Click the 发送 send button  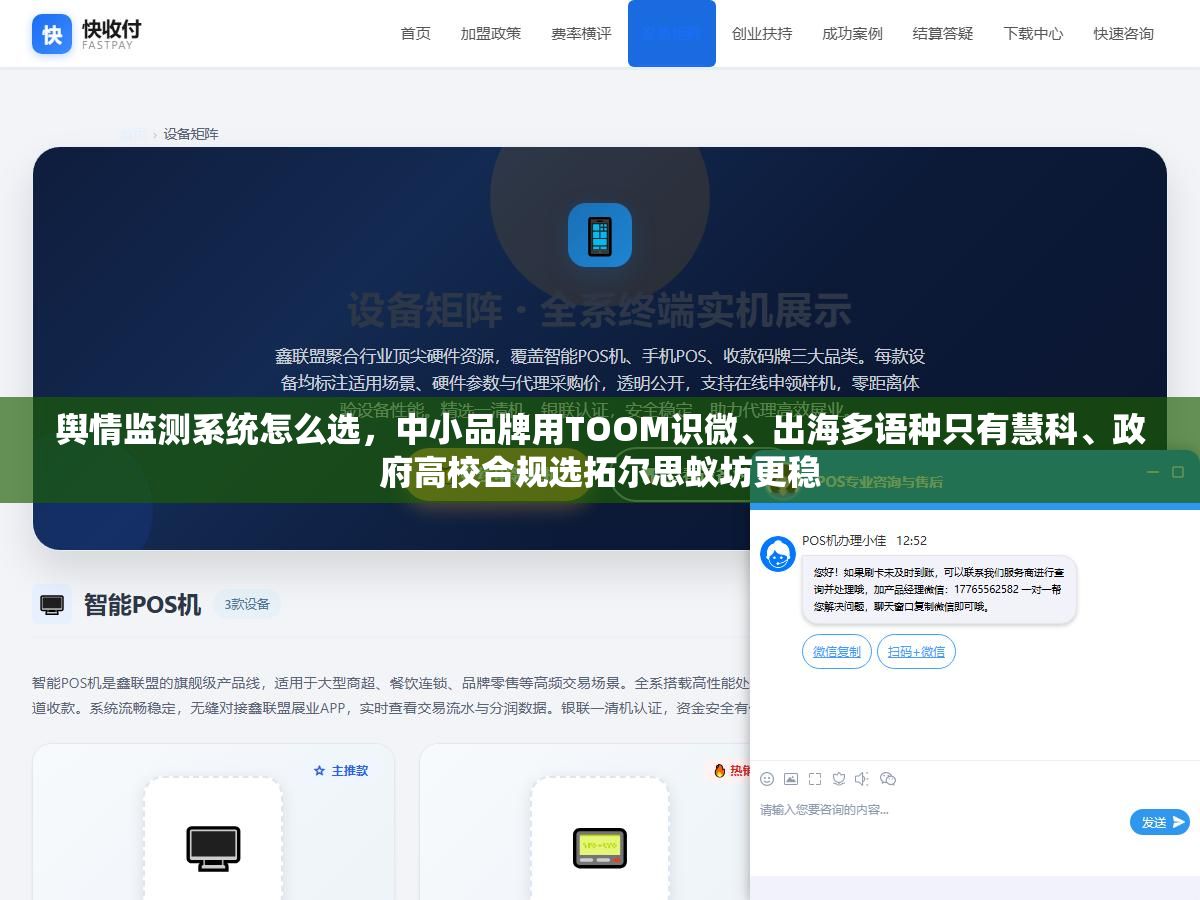(1160, 822)
